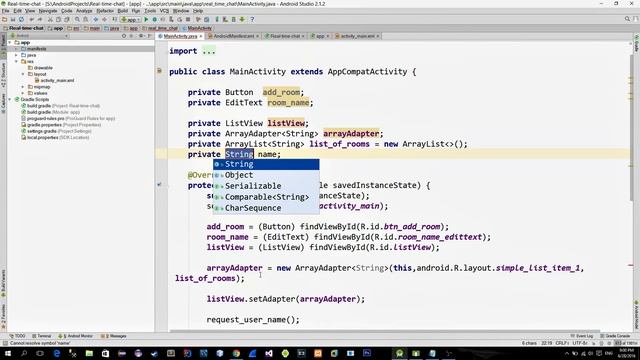Expand the java folder node

[x=17, y=55]
